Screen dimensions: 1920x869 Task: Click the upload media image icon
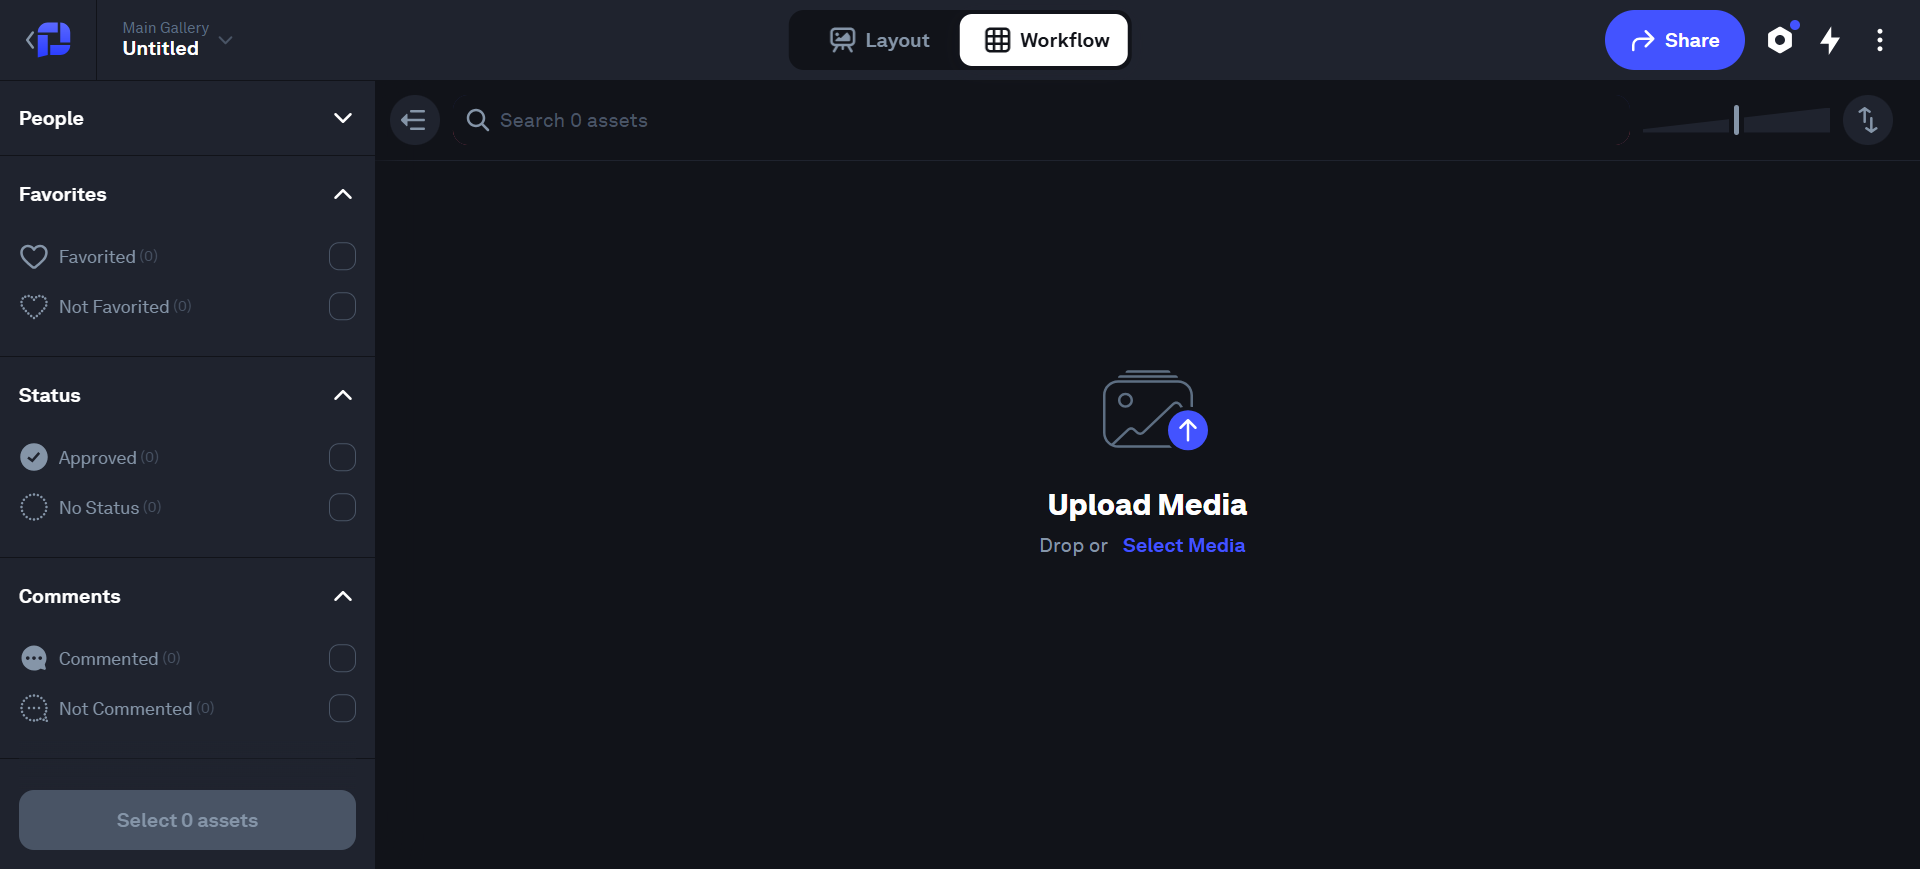(x=1155, y=410)
